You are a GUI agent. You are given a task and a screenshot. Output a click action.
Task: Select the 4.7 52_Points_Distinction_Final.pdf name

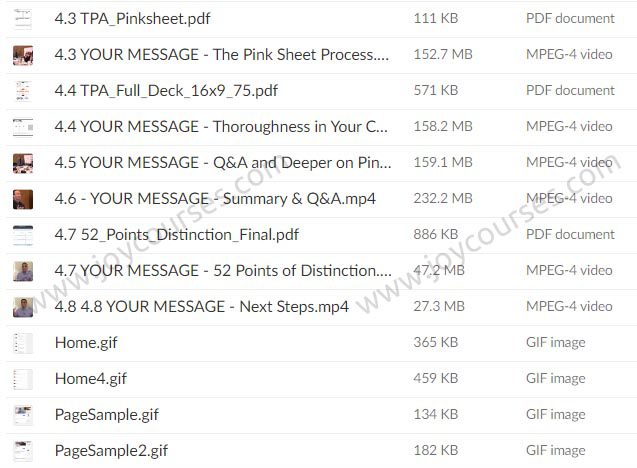click(177, 235)
